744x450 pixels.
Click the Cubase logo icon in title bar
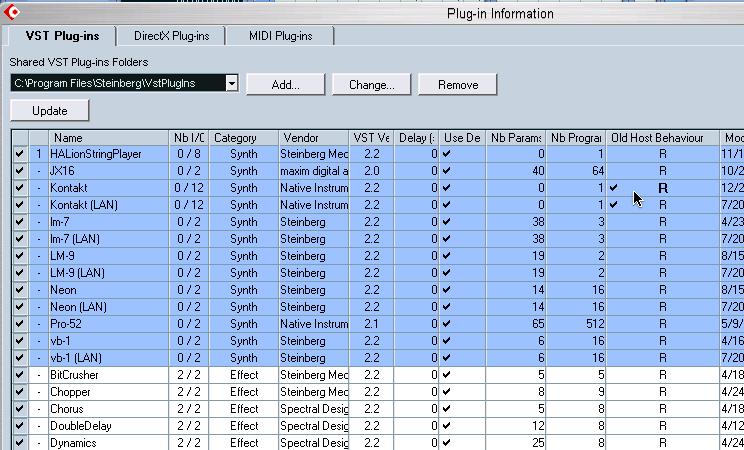(11, 12)
